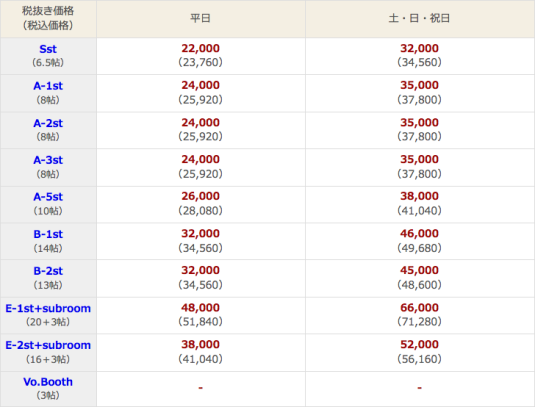Click B-1st weekend price 46,000

tap(419, 234)
